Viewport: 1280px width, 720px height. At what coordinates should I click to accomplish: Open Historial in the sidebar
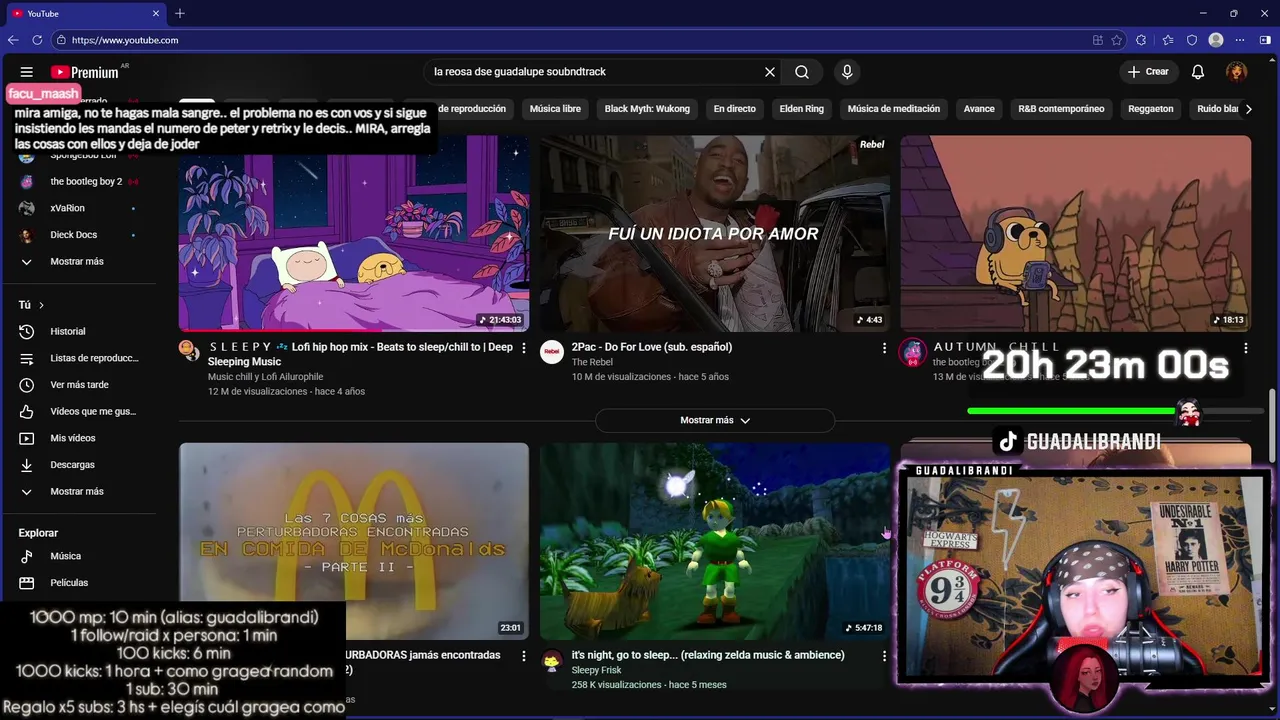[80, 331]
